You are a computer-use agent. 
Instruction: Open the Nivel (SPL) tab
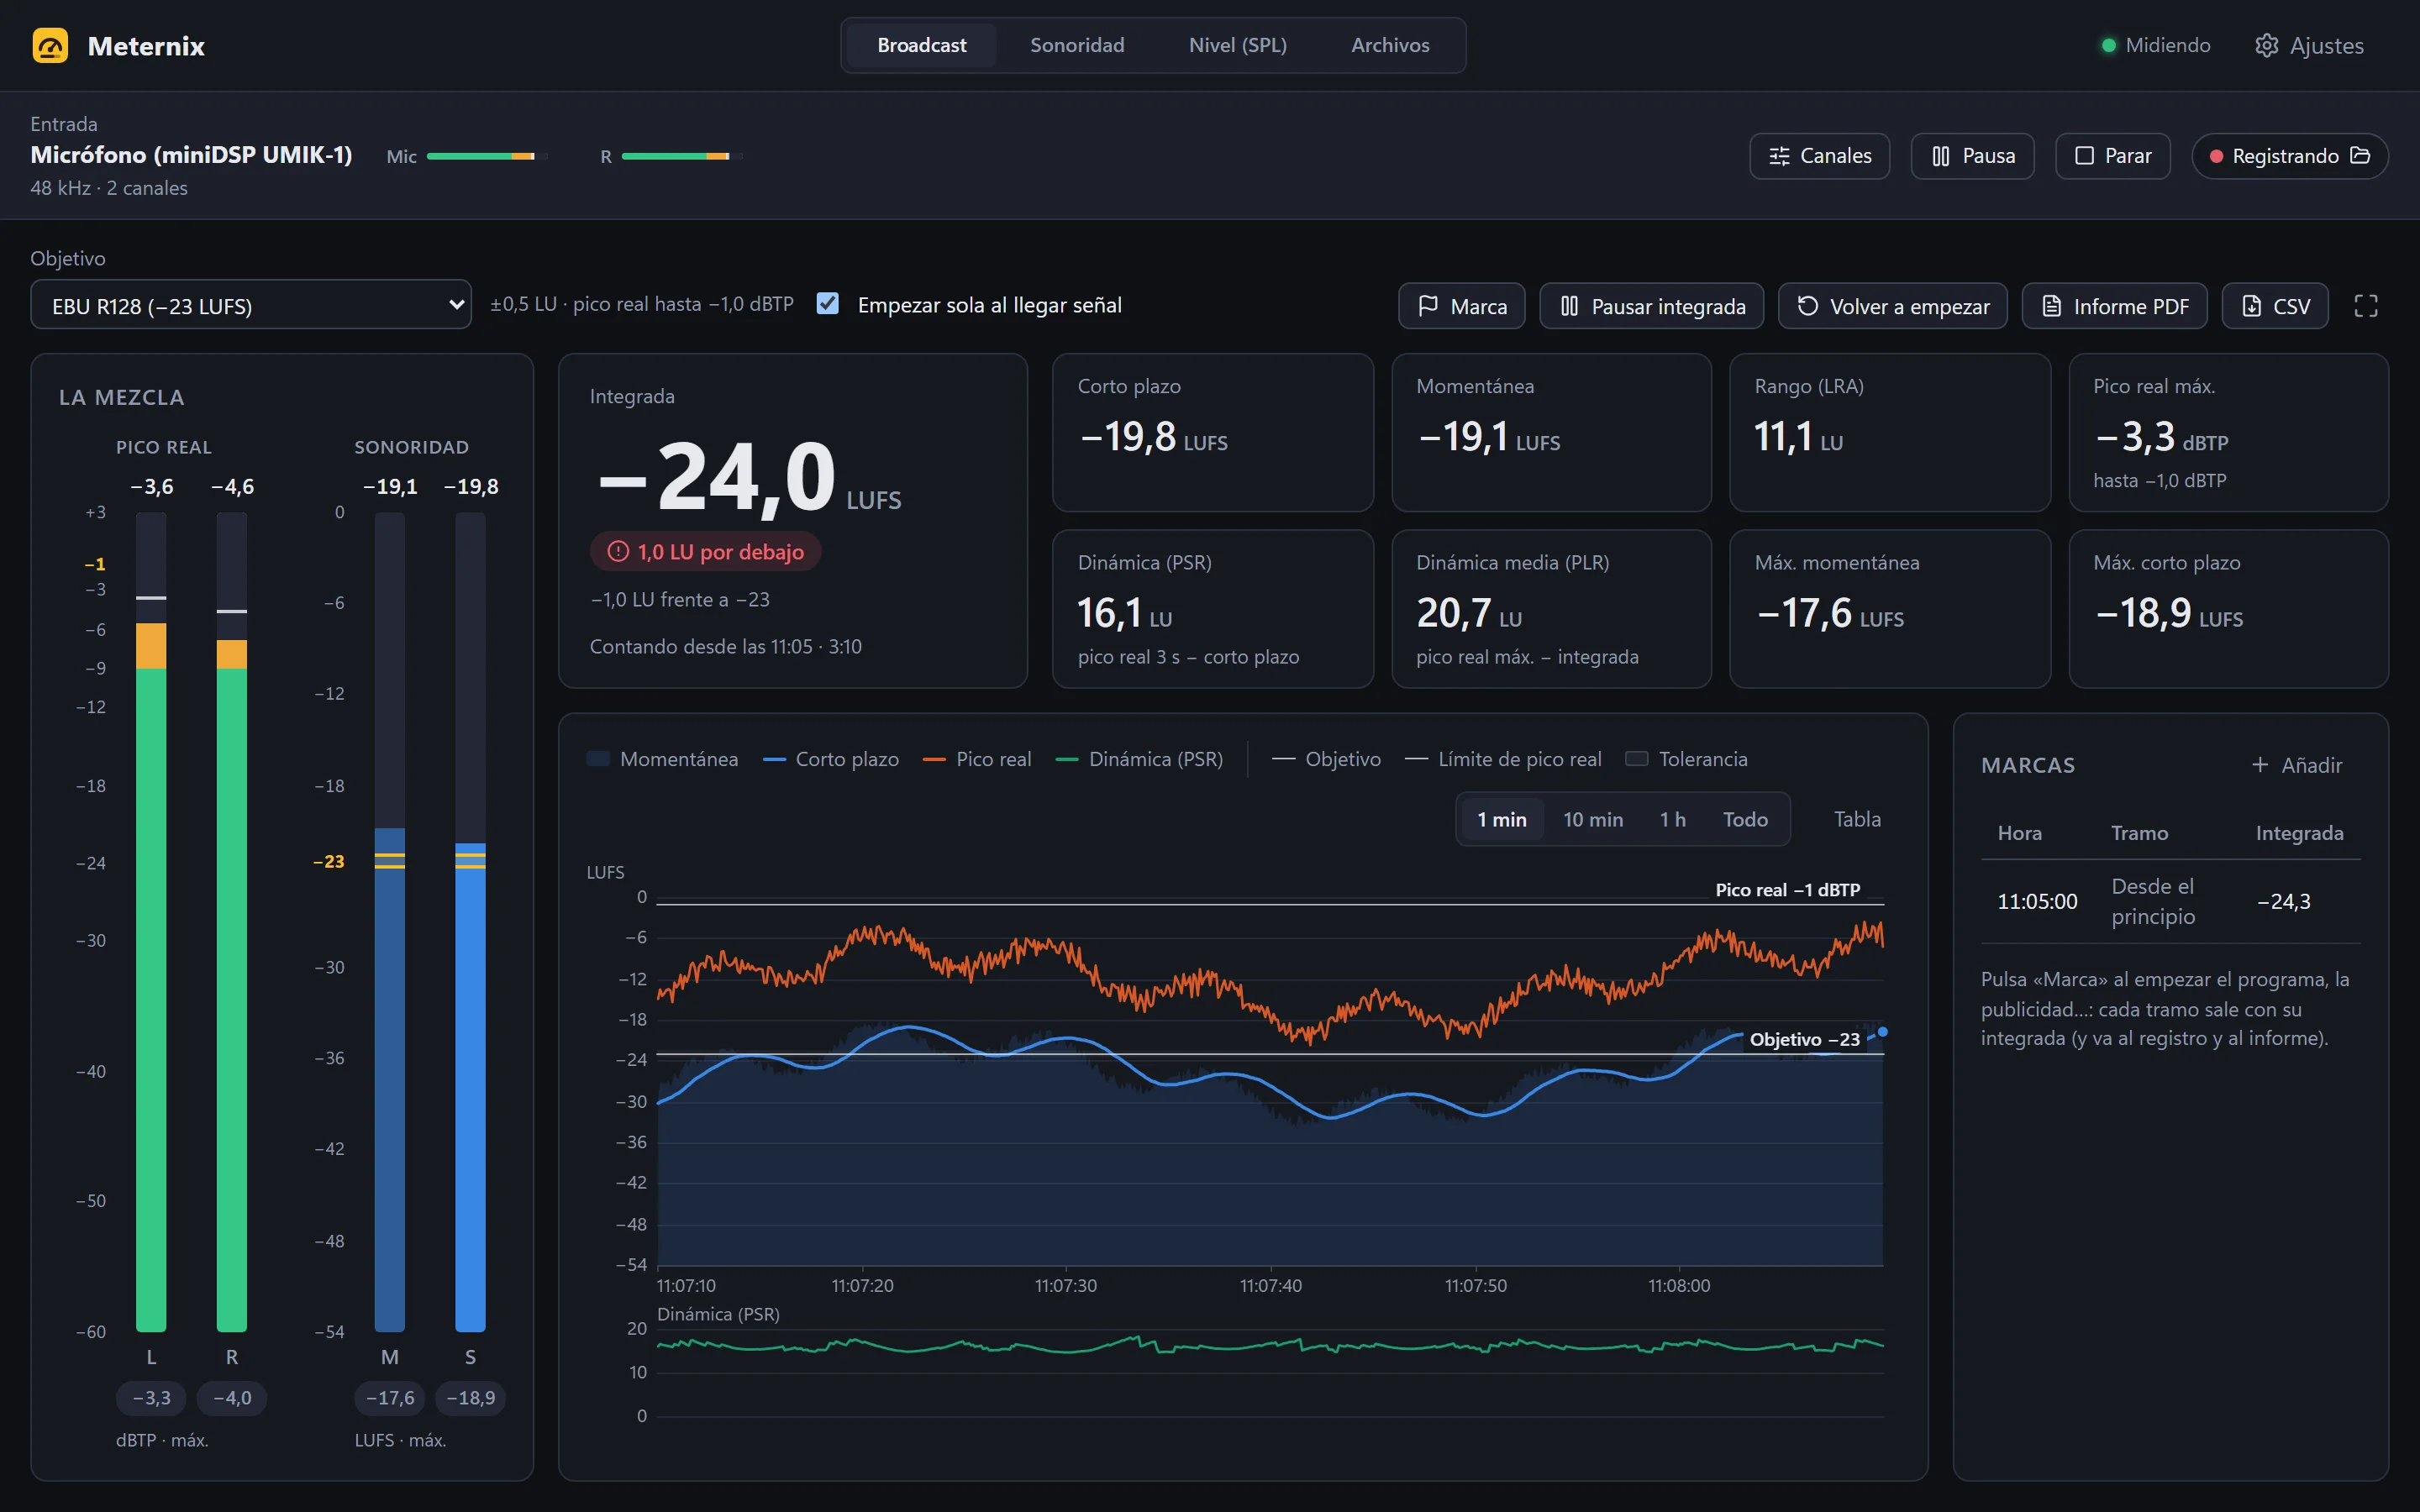click(x=1237, y=45)
